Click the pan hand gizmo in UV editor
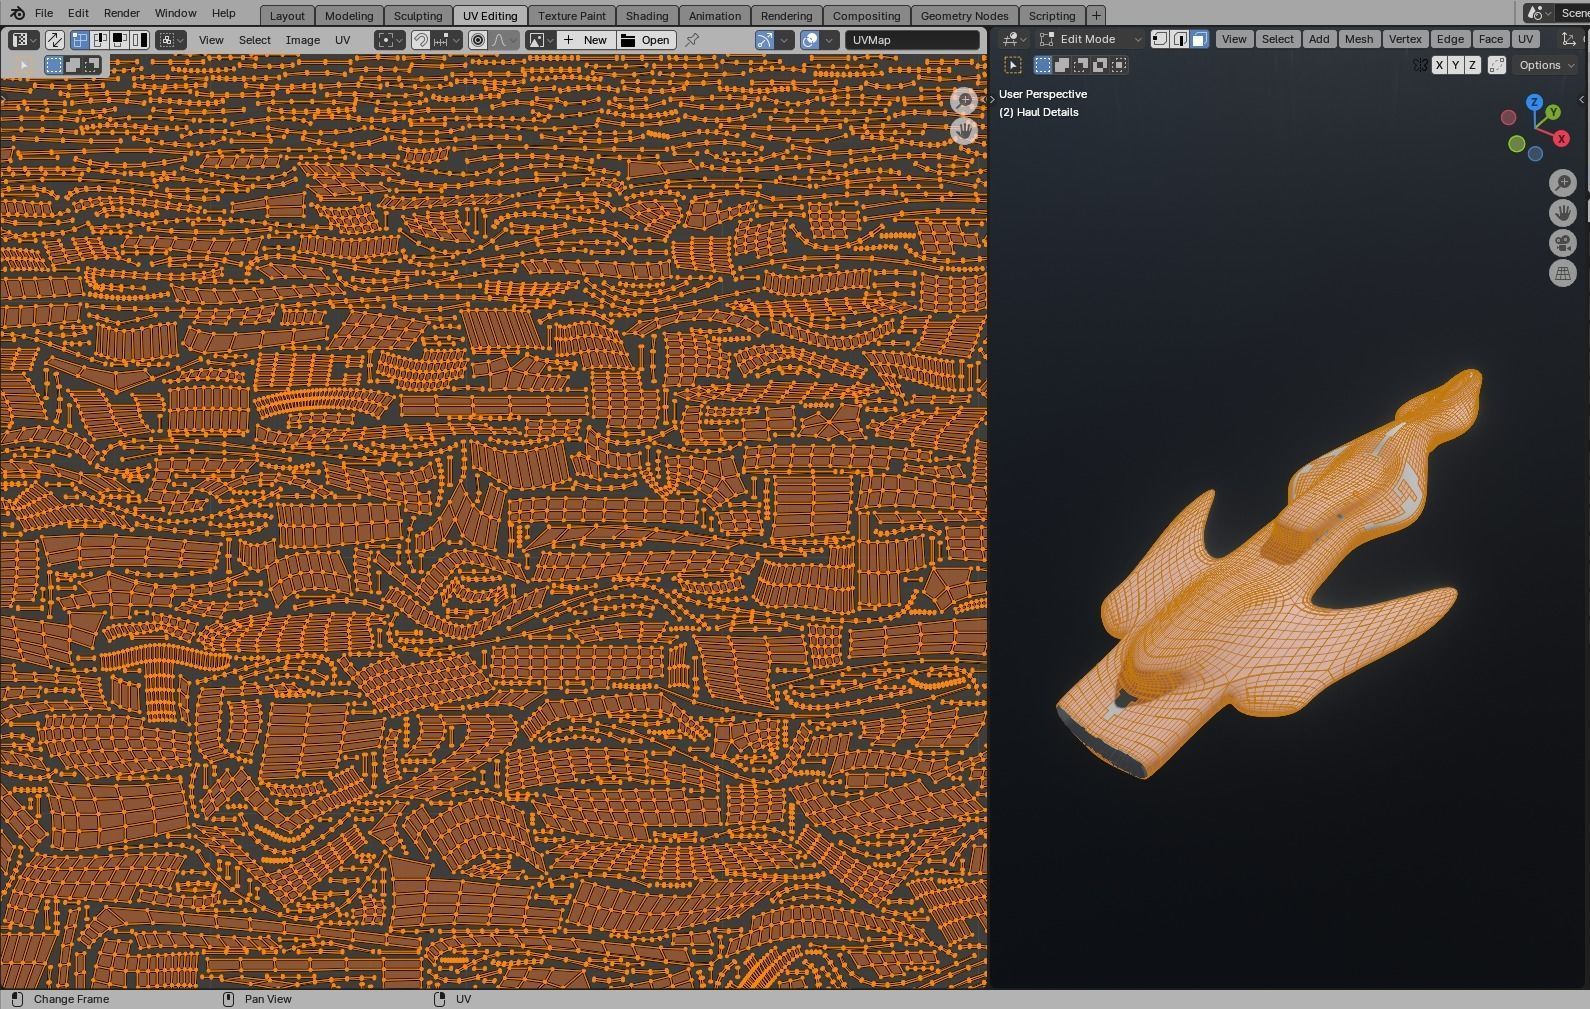1590x1009 pixels. (x=964, y=131)
